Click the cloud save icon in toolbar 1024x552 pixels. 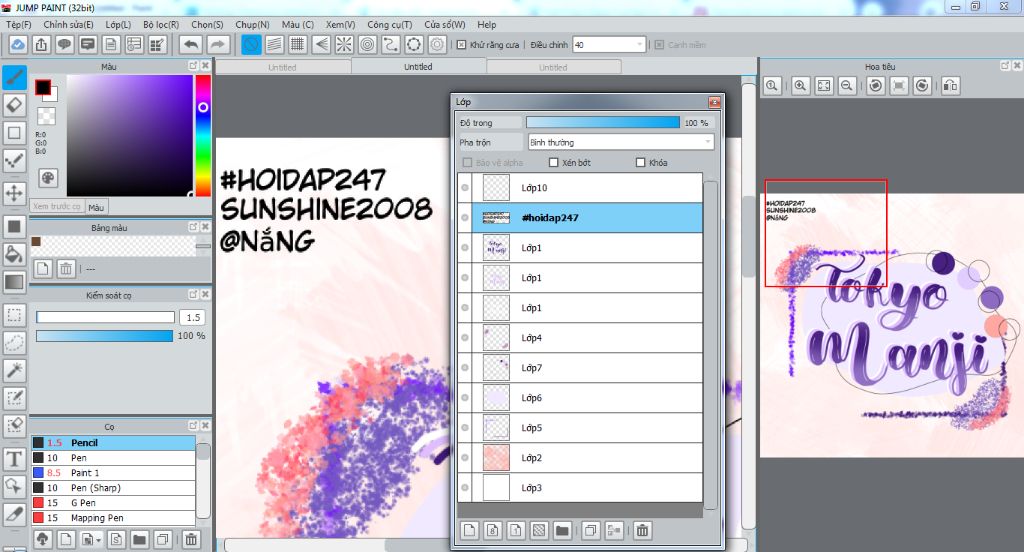(x=18, y=44)
